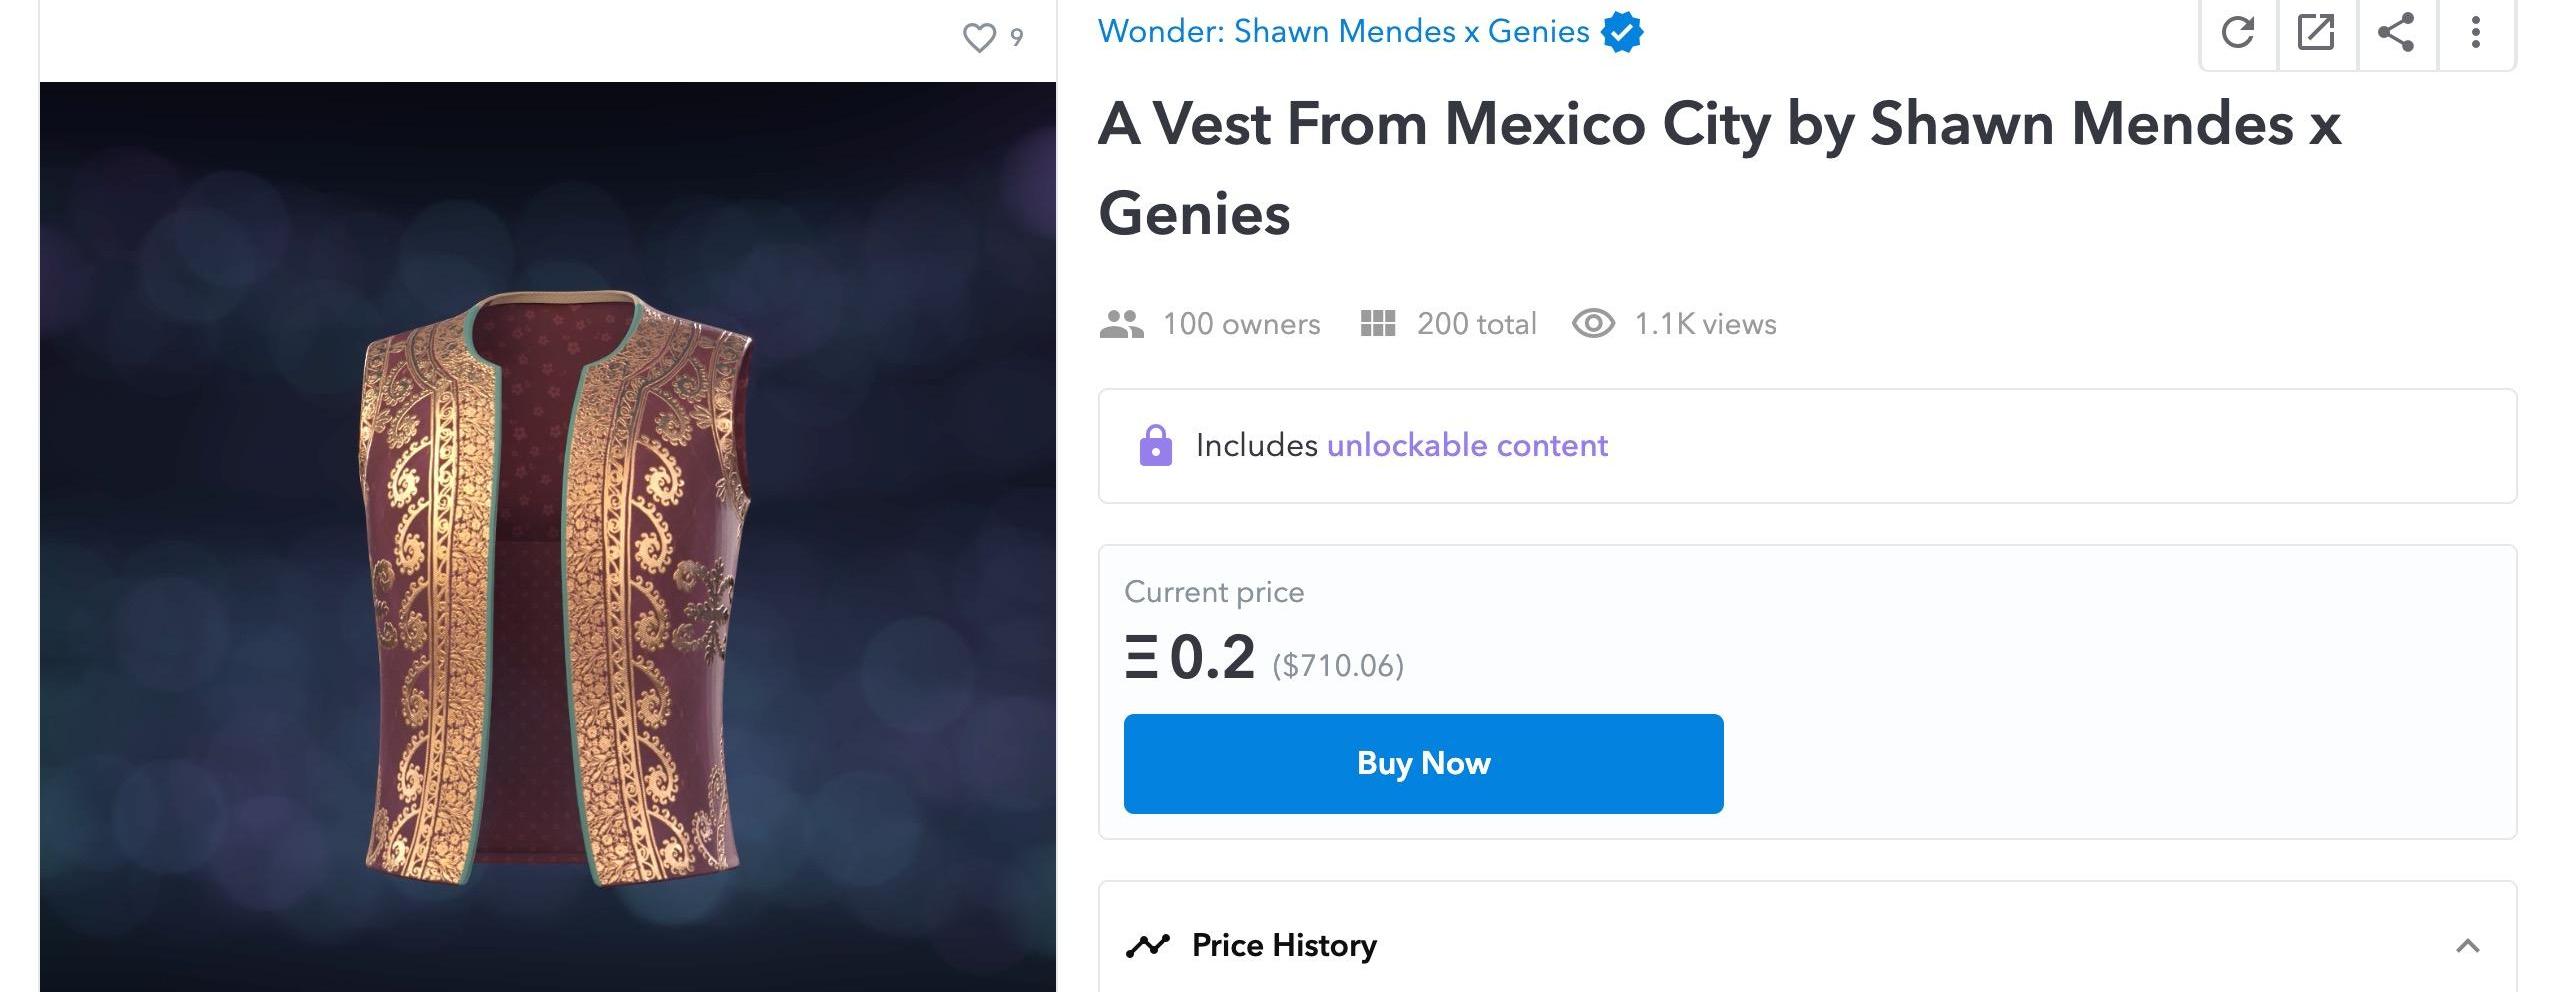Image resolution: width=2574 pixels, height=992 pixels.
Task: Click the owners people icon
Action: (x=1121, y=324)
